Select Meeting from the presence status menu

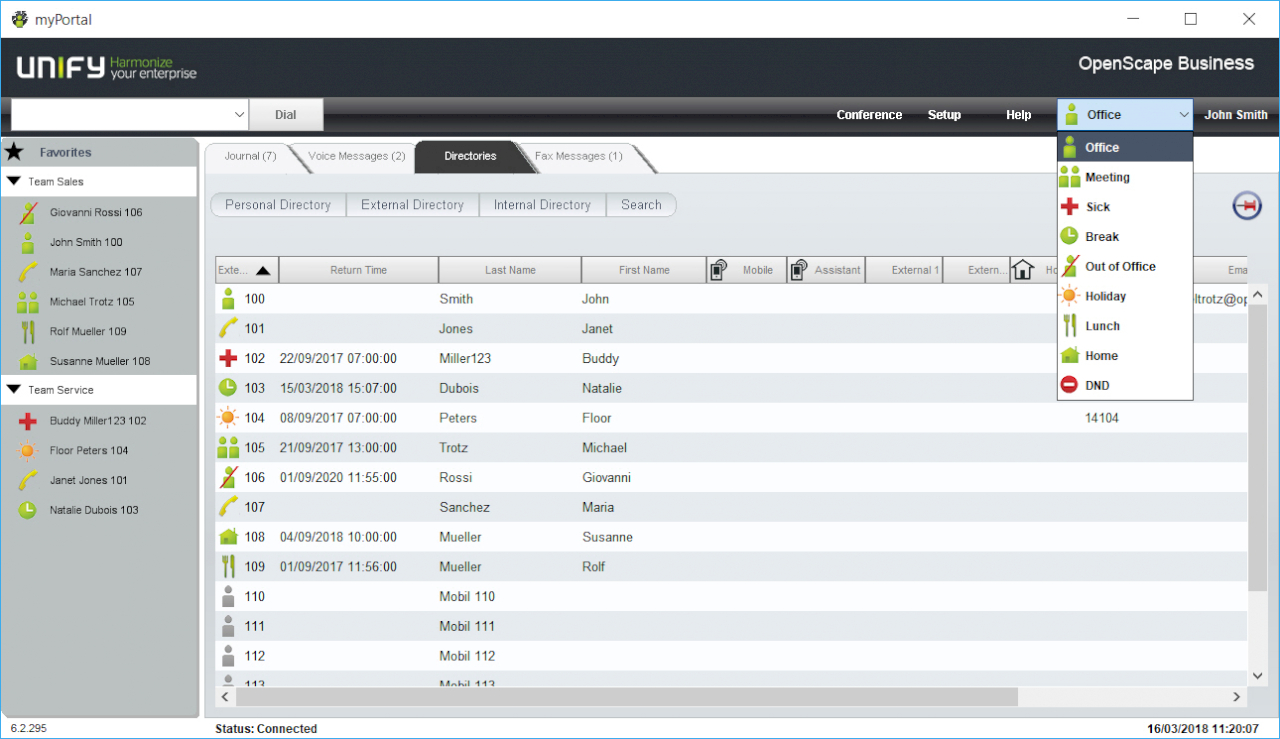[x=1110, y=177]
